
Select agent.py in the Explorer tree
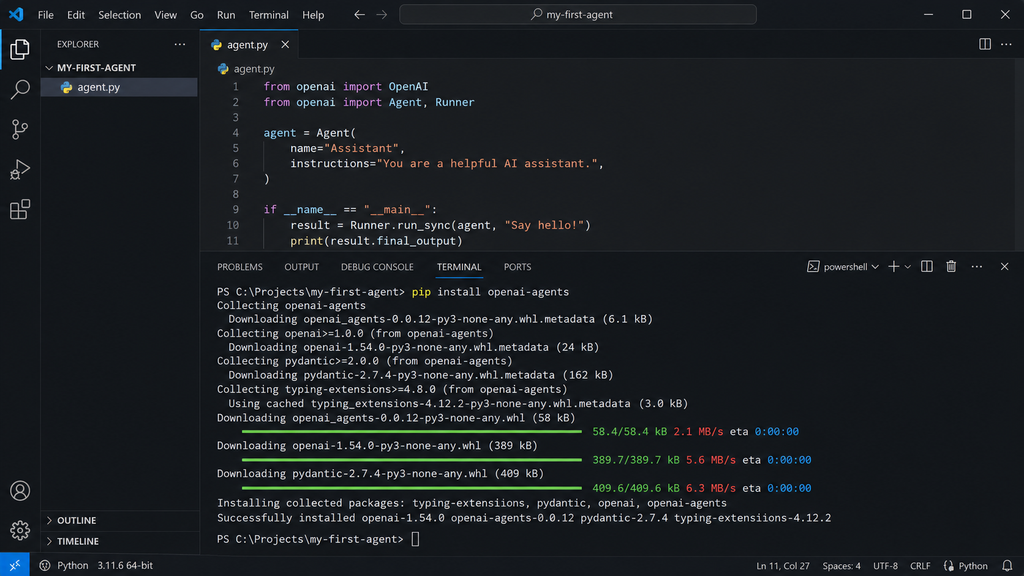(119, 87)
